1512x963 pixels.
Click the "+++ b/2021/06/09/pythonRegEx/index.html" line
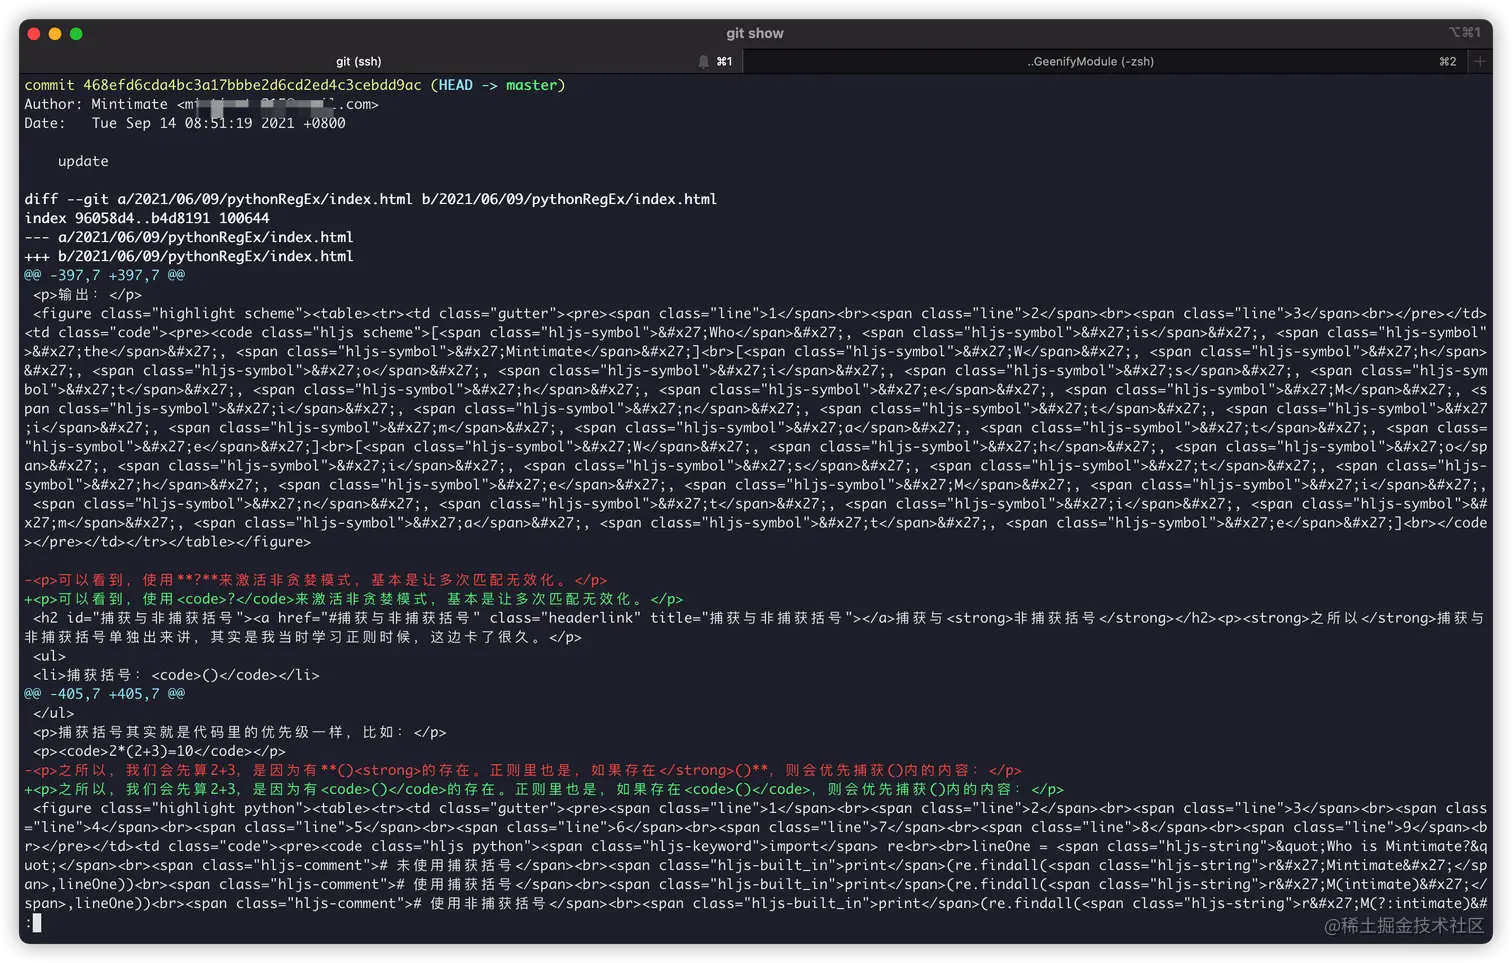pyautogui.click(x=189, y=256)
